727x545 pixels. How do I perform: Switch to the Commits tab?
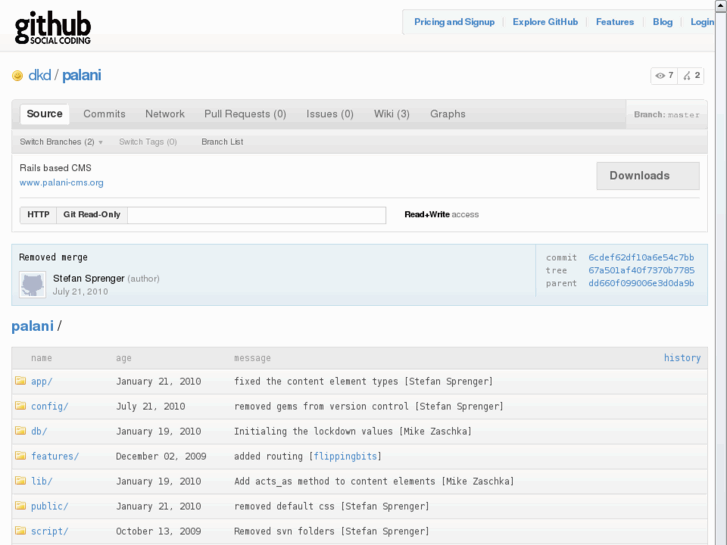tap(104, 114)
